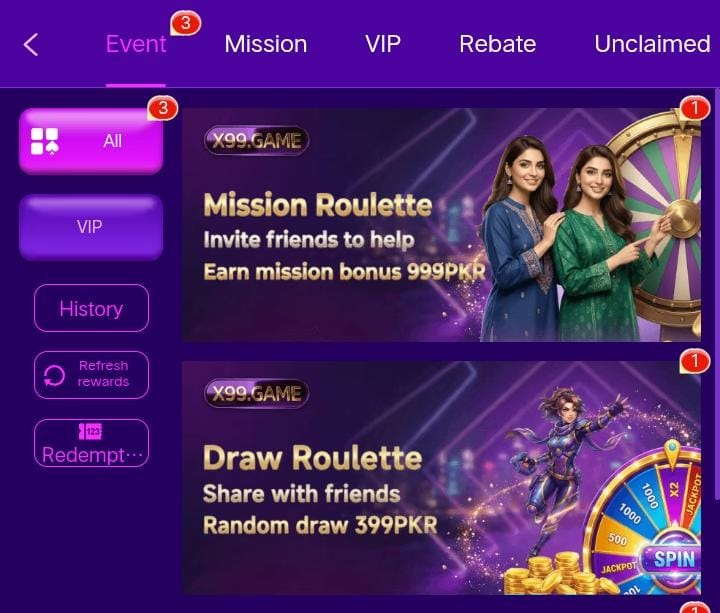Tap the back arrow icon

pos(31,45)
